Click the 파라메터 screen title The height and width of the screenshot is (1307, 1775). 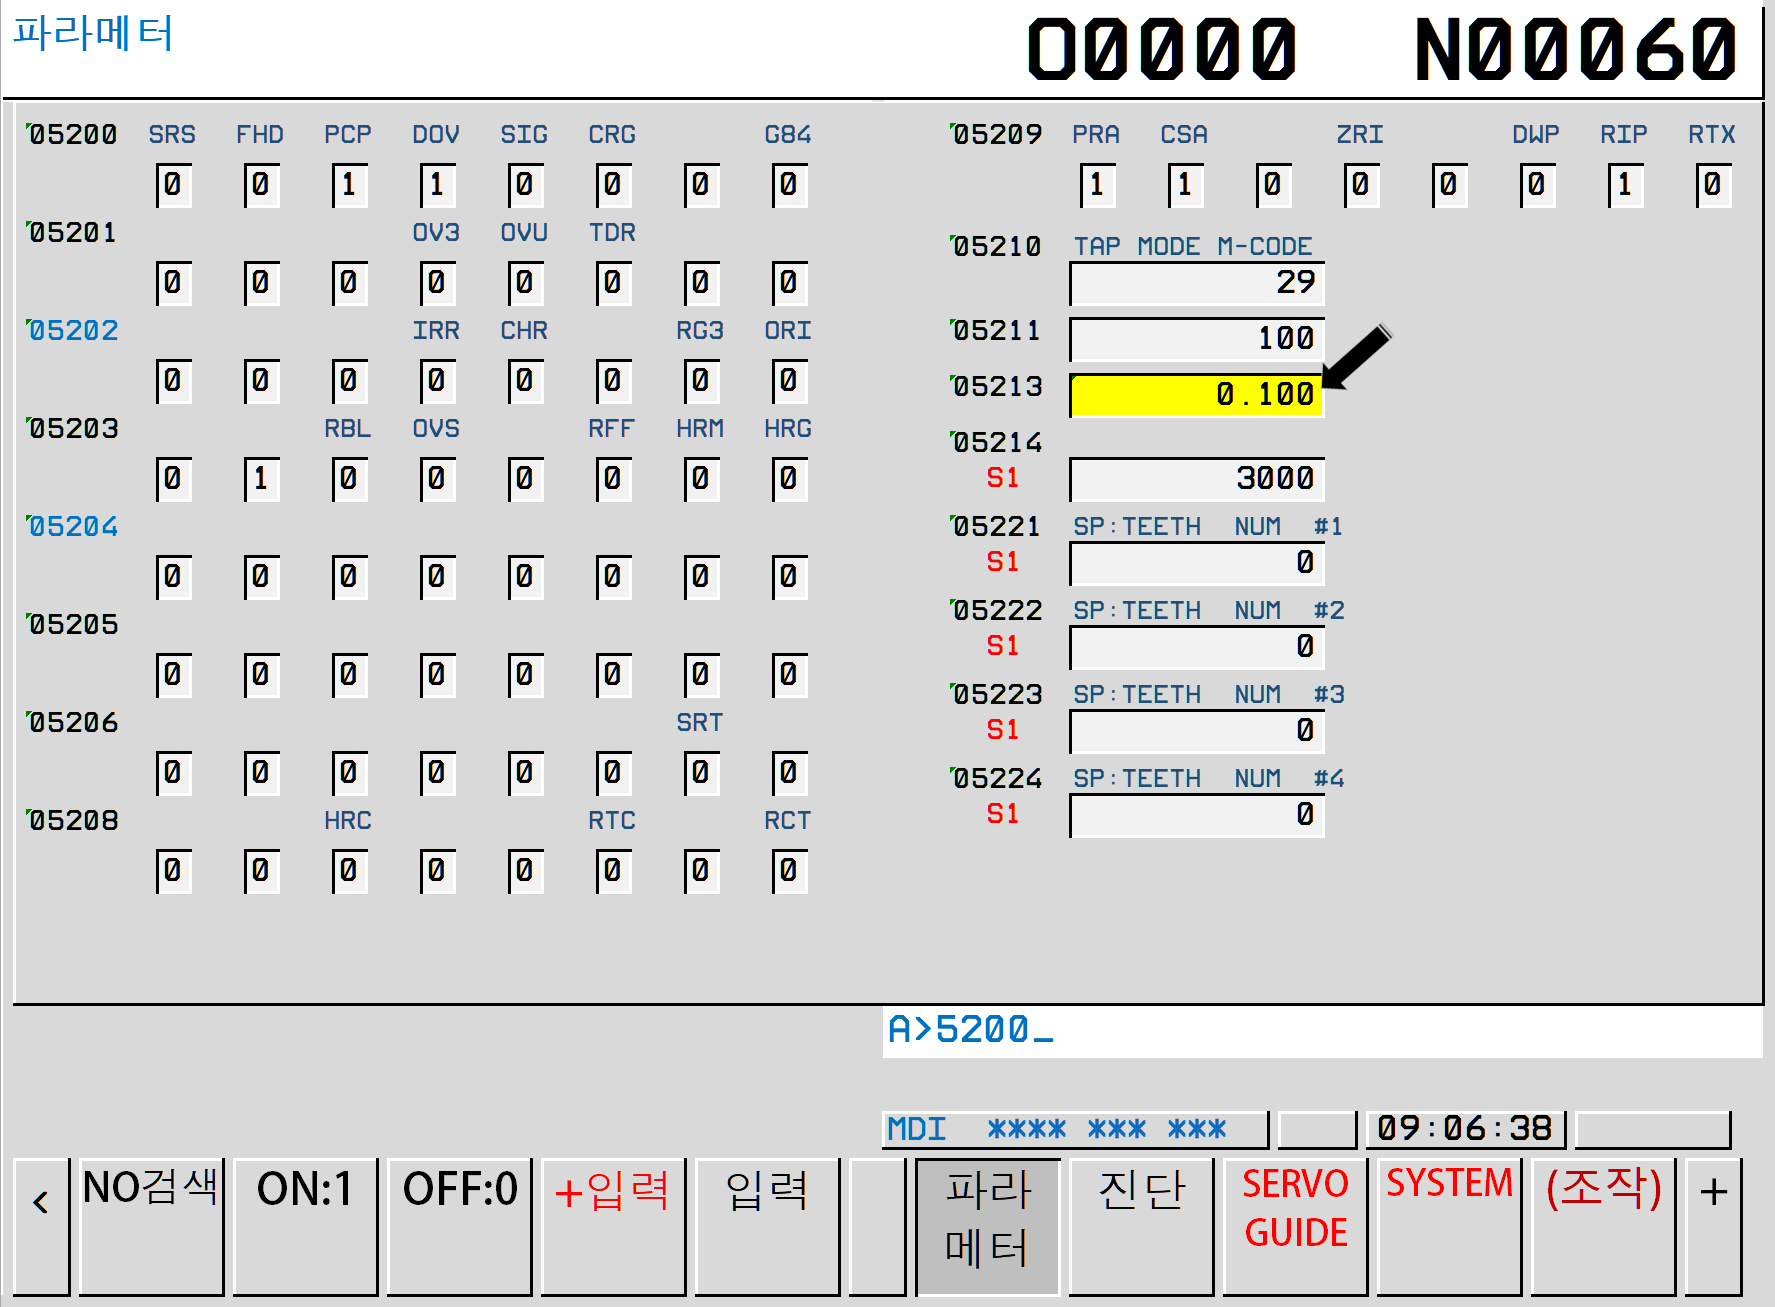click(x=93, y=33)
